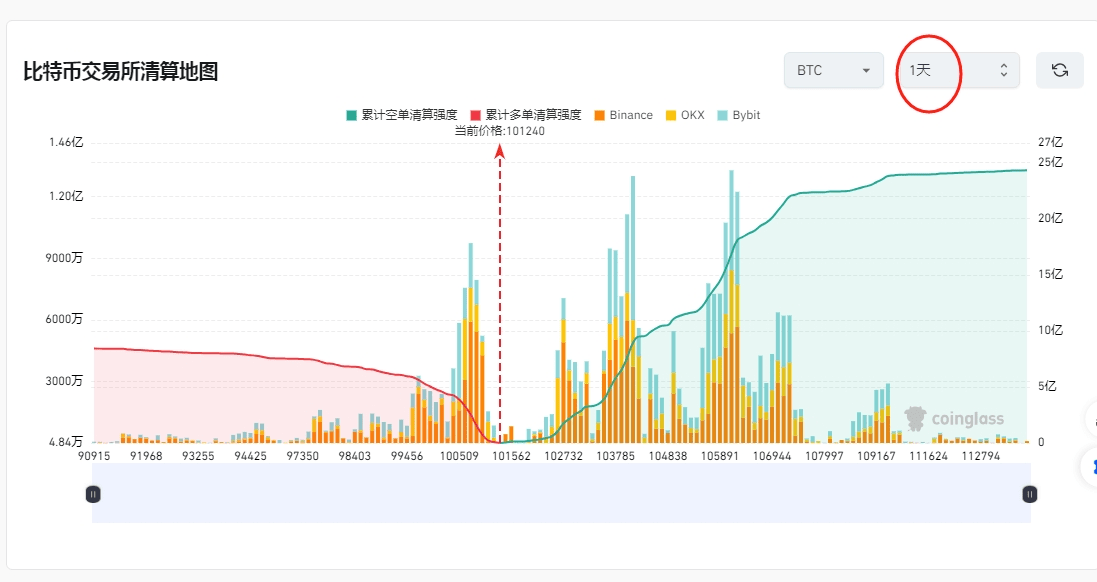The image size is (1097, 582).
Task: Click the refresh chart icon button
Action: coord(1059,70)
